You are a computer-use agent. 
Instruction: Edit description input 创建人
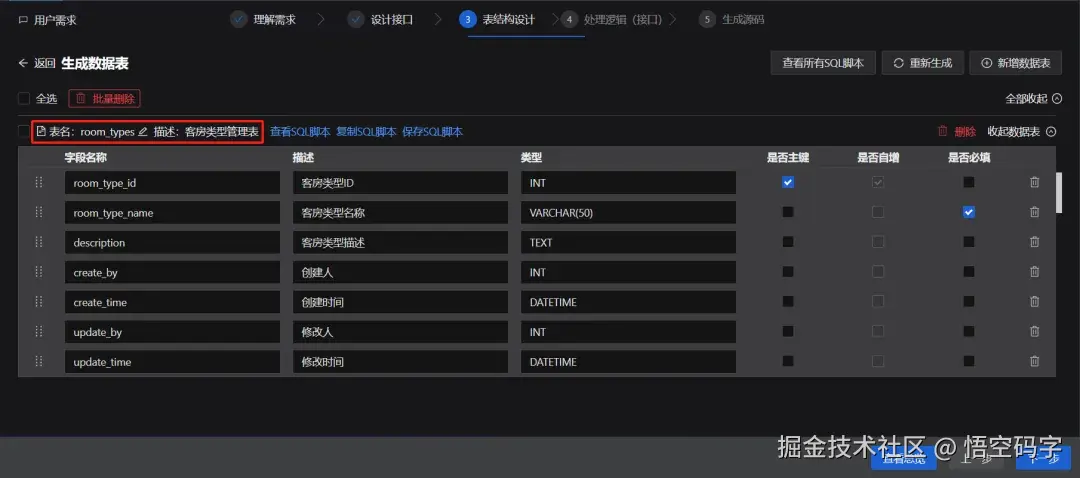coord(400,272)
